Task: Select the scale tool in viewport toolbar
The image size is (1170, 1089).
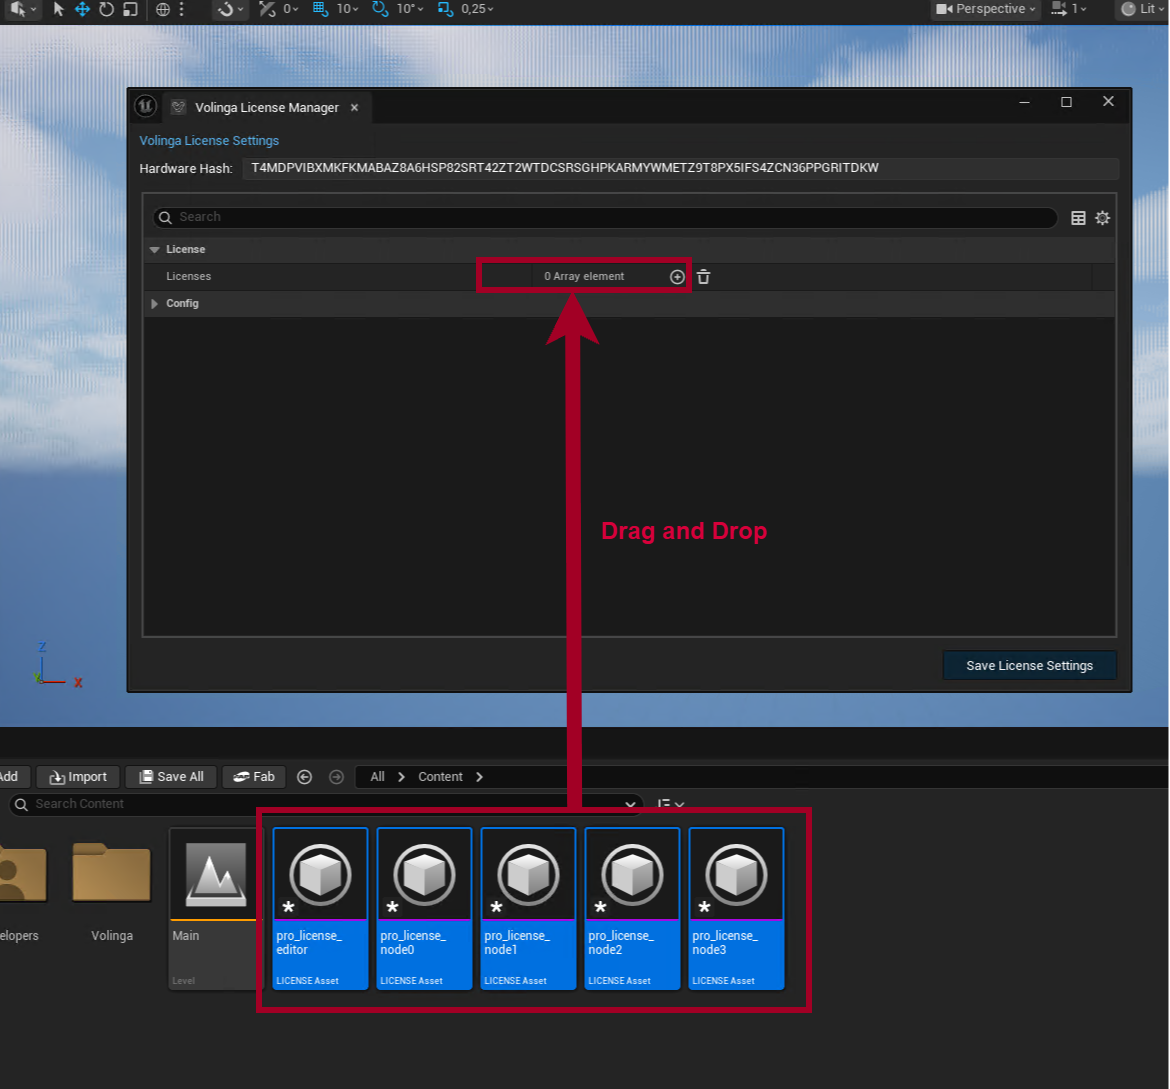Action: tap(130, 9)
